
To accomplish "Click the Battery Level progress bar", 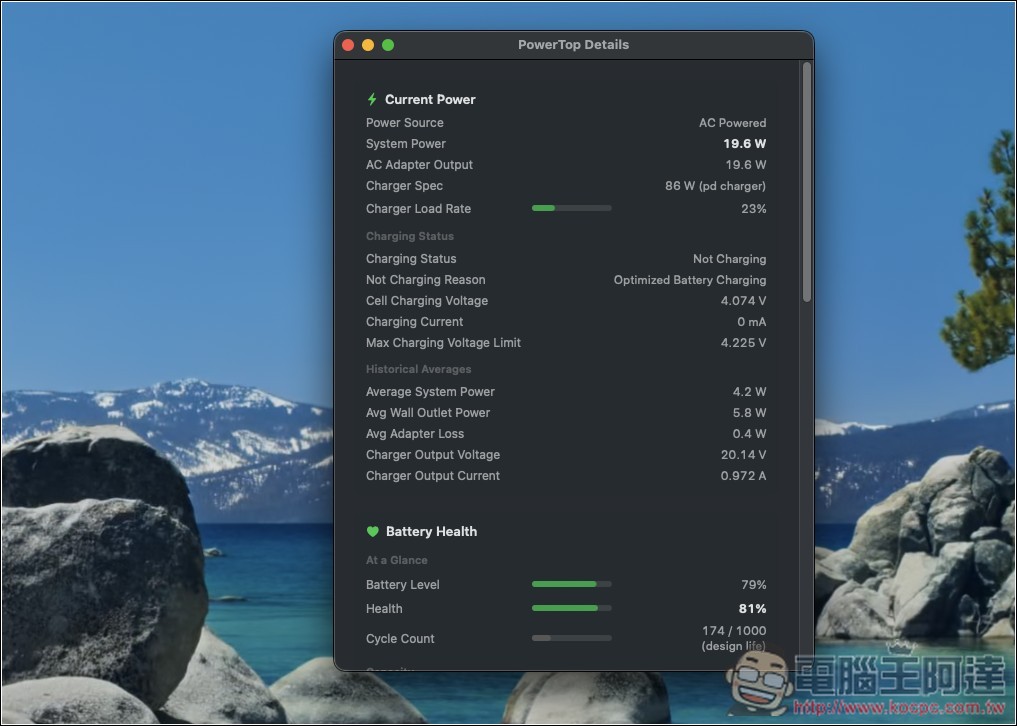I will 571,584.
